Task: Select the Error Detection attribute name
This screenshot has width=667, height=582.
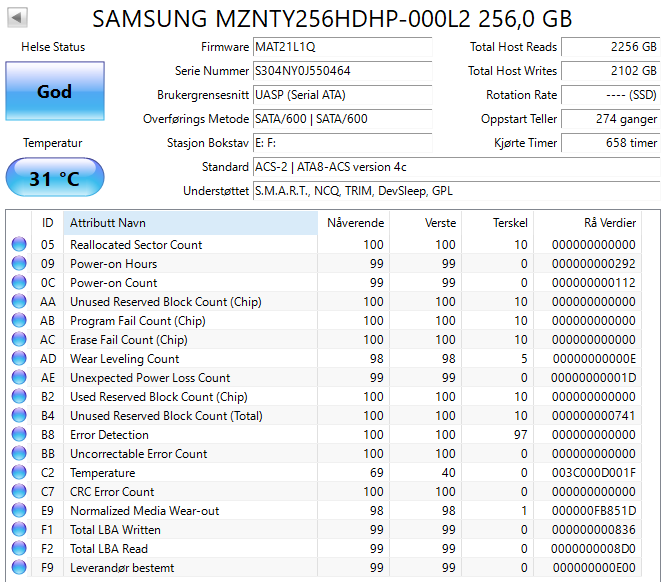Action: [x=109, y=435]
